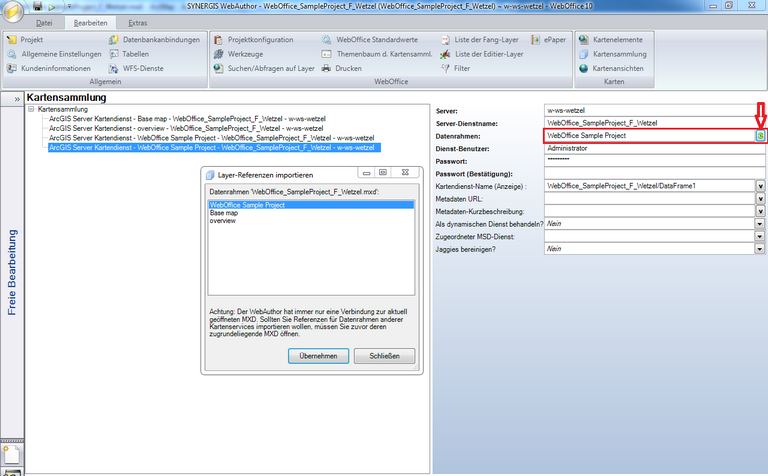Expand the left sidebar with double chevron
Viewport: 768px width, 476px height.
(x=17, y=99)
